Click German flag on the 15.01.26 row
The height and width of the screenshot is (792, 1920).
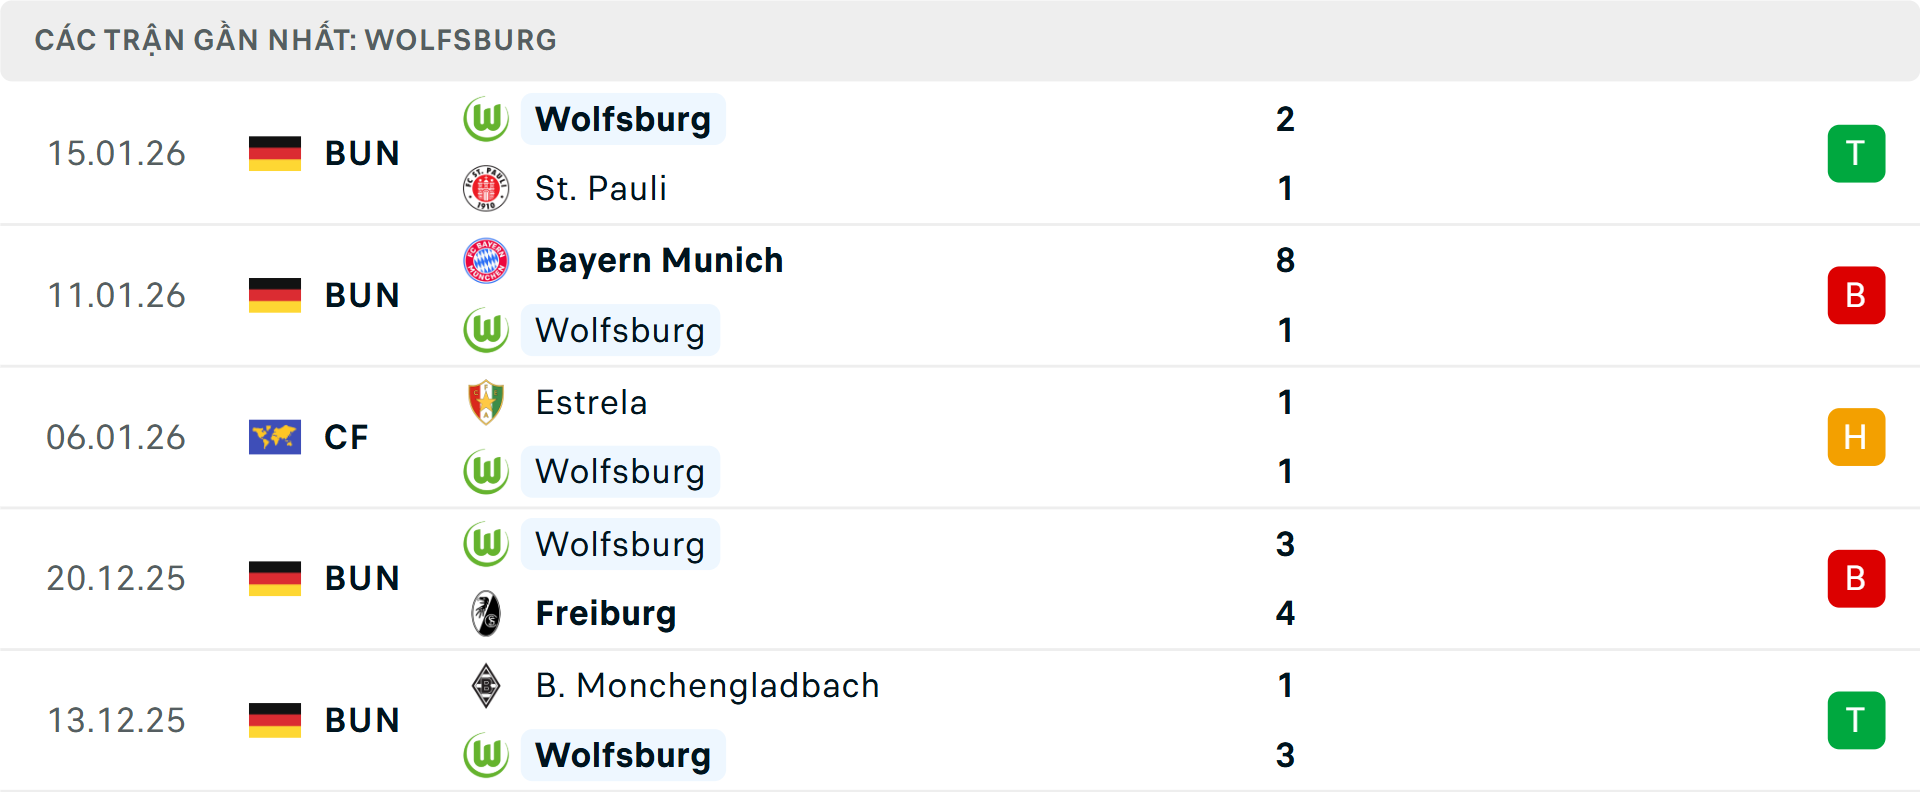point(275,153)
